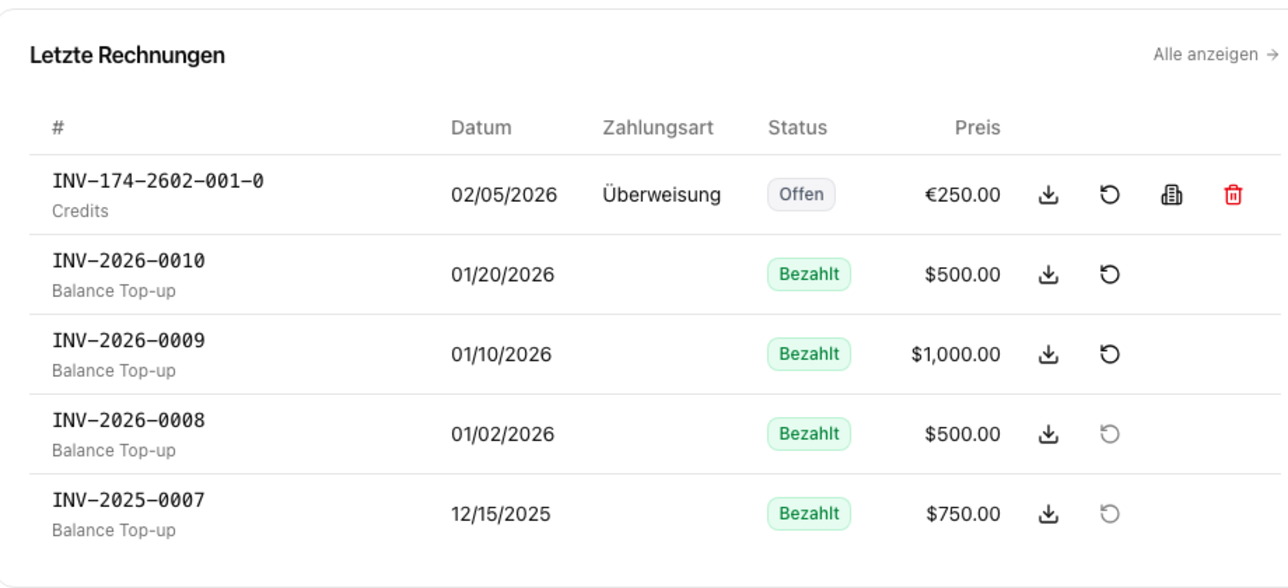The image size is (1288, 588).
Task: Download invoice INV-174-2602-001-0
Action: (1047, 195)
